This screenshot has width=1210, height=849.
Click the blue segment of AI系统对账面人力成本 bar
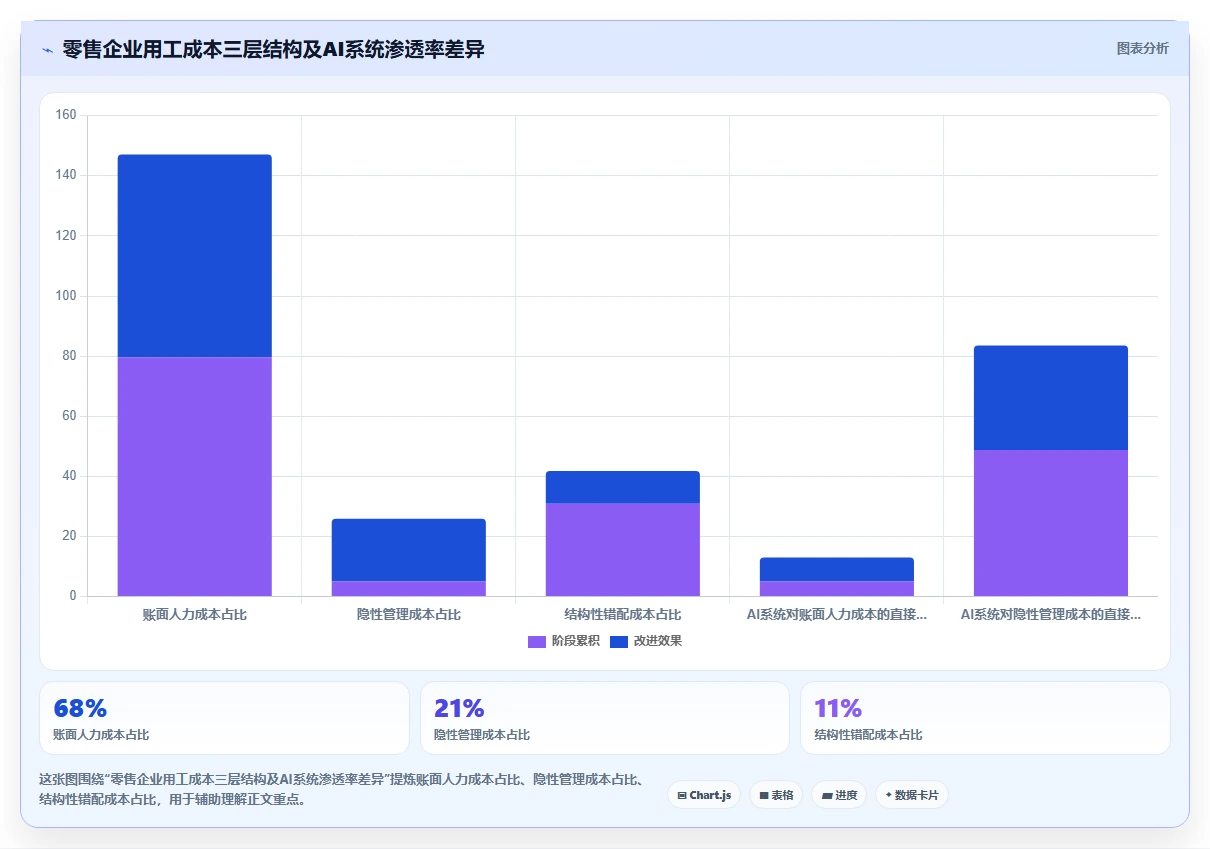pyautogui.click(x=837, y=569)
